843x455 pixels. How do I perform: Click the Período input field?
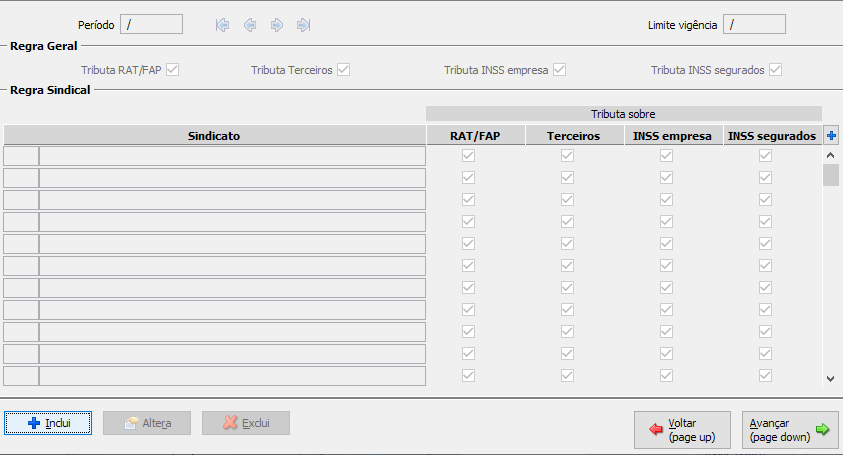click(151, 24)
